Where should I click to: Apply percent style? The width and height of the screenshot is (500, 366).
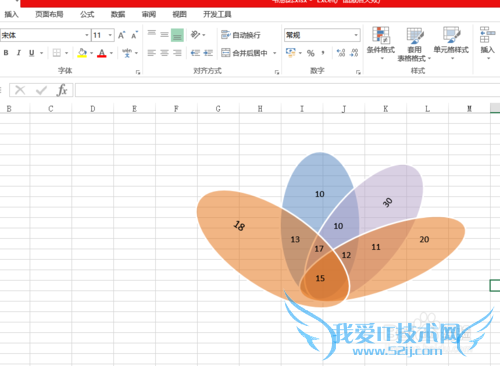[x=311, y=53]
